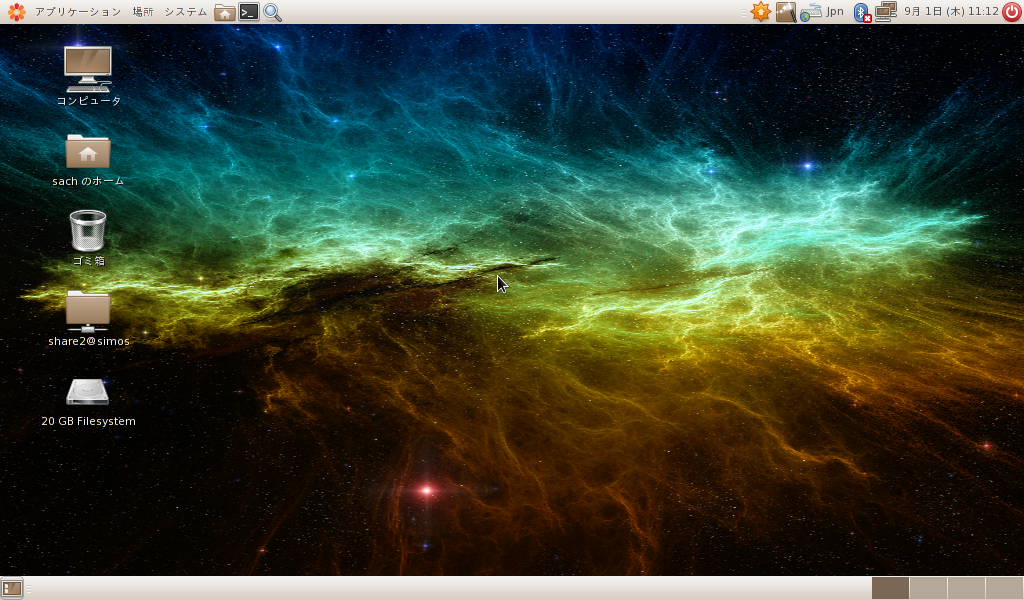Image resolution: width=1024 pixels, height=600 pixels.
Task: Open the アプリケーション menu
Action: (77, 12)
